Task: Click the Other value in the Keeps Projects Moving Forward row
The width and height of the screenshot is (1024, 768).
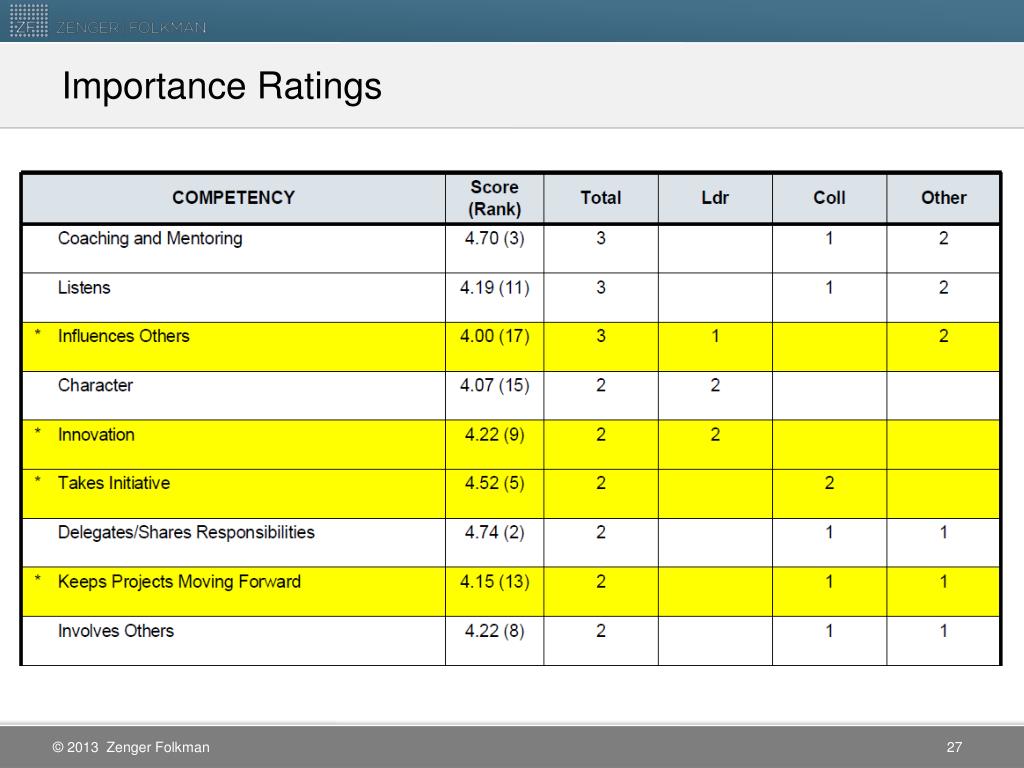Action: point(944,582)
